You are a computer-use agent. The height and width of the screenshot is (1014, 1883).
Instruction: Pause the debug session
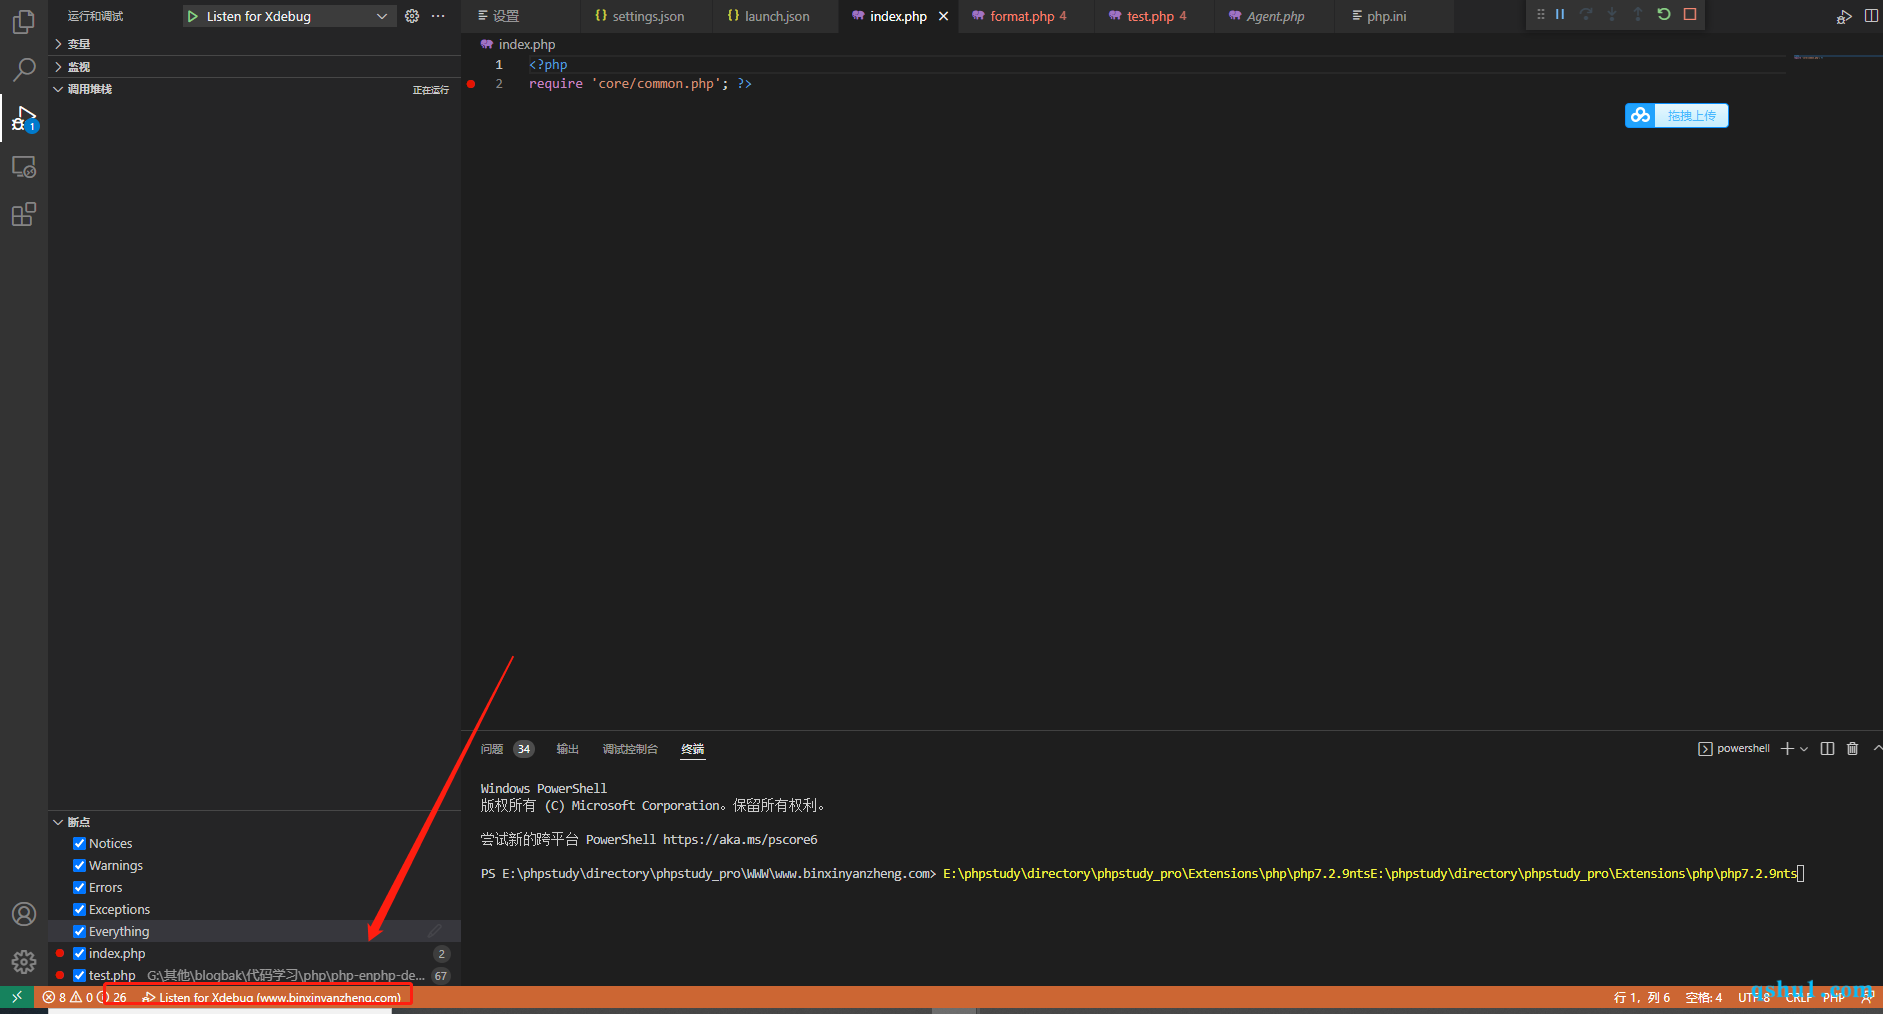(x=1560, y=14)
